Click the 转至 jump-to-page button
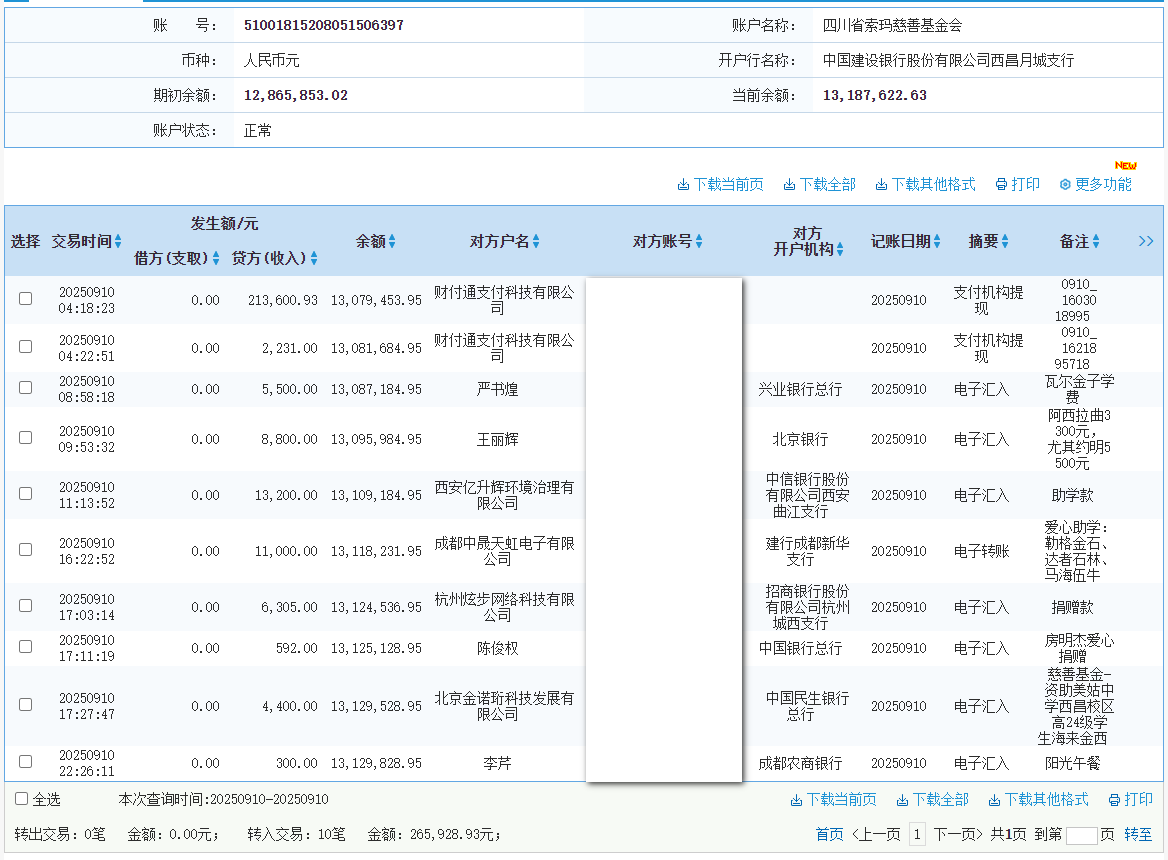 1138,834
